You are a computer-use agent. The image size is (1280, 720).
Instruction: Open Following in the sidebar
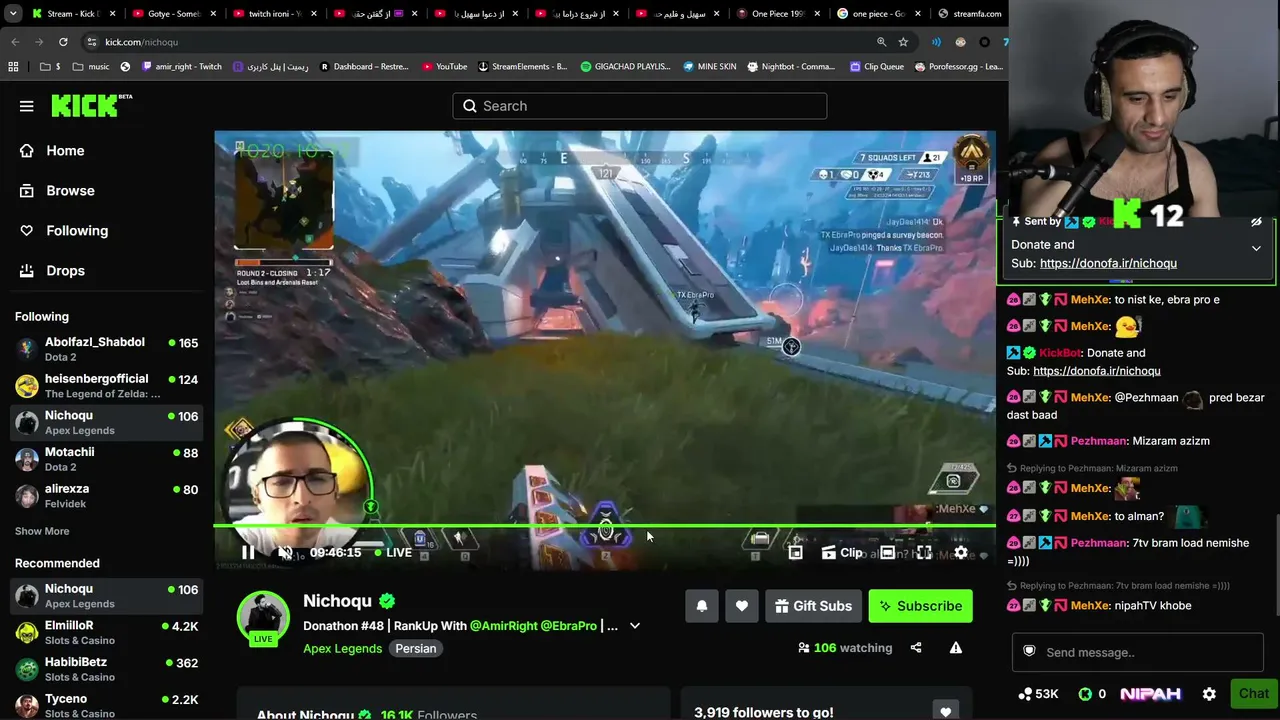point(77,231)
